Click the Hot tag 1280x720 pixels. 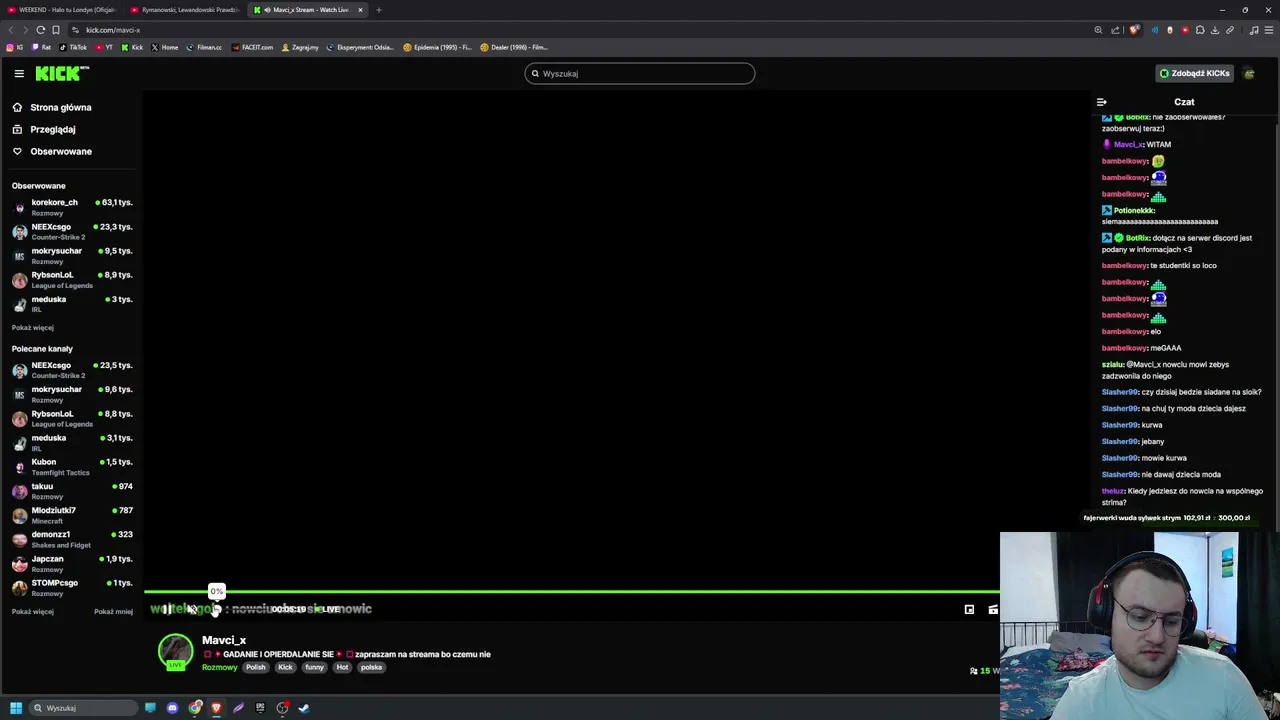click(342, 667)
